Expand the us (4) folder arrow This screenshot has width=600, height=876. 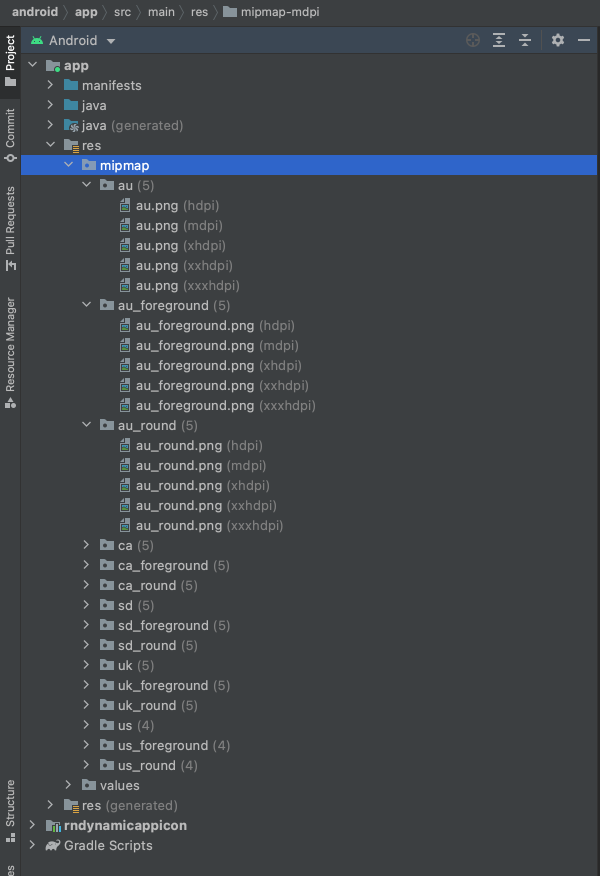point(87,725)
